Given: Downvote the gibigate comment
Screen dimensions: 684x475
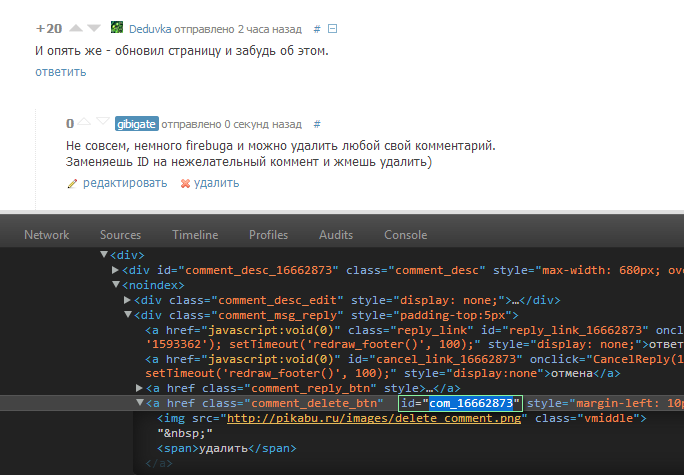Looking at the screenshot, I should point(102,124).
